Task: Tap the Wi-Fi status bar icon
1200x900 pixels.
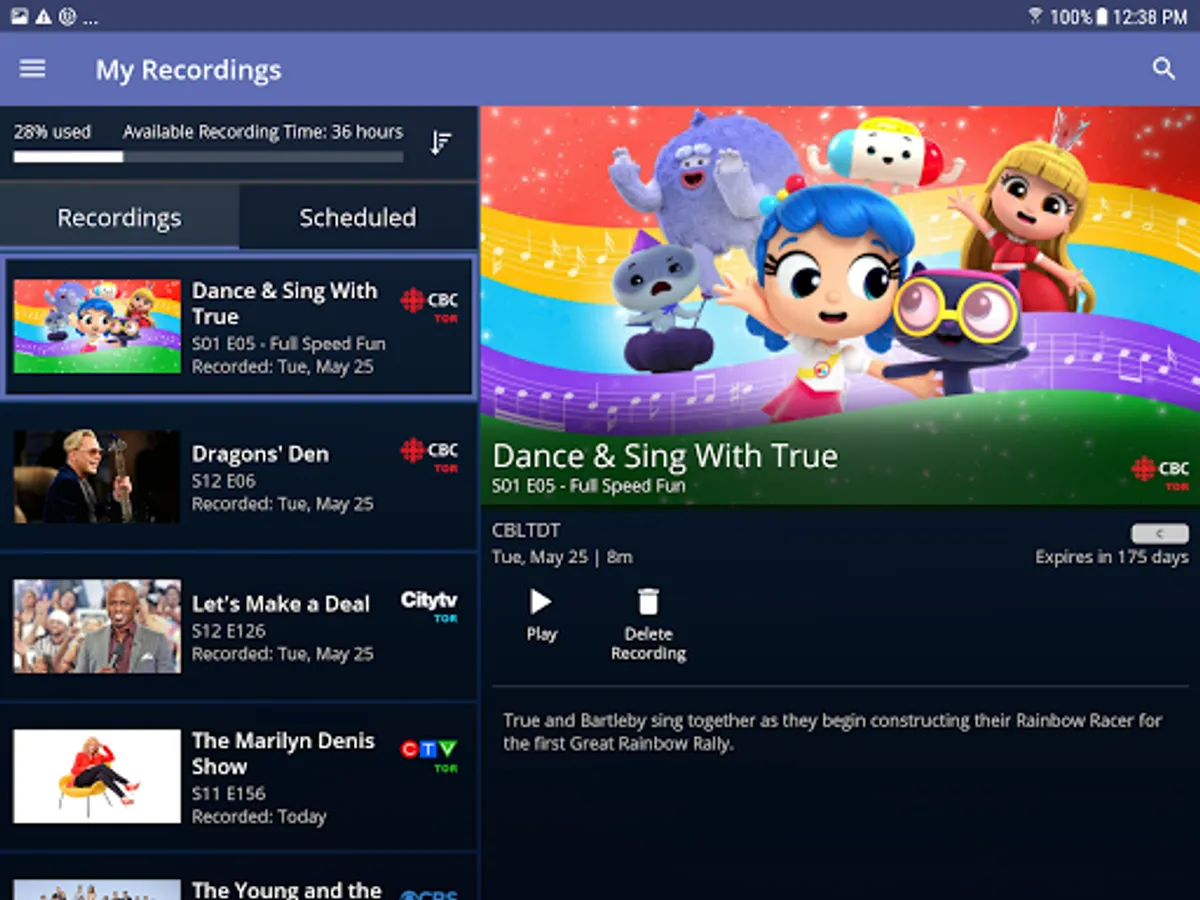Action: [1035, 16]
